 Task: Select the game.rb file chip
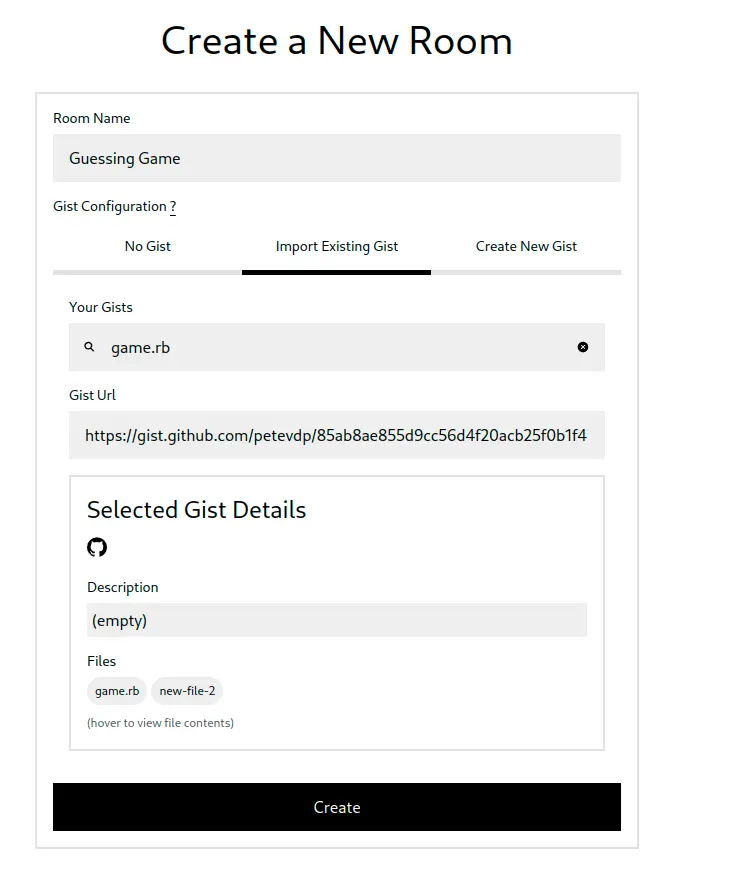coord(116,690)
